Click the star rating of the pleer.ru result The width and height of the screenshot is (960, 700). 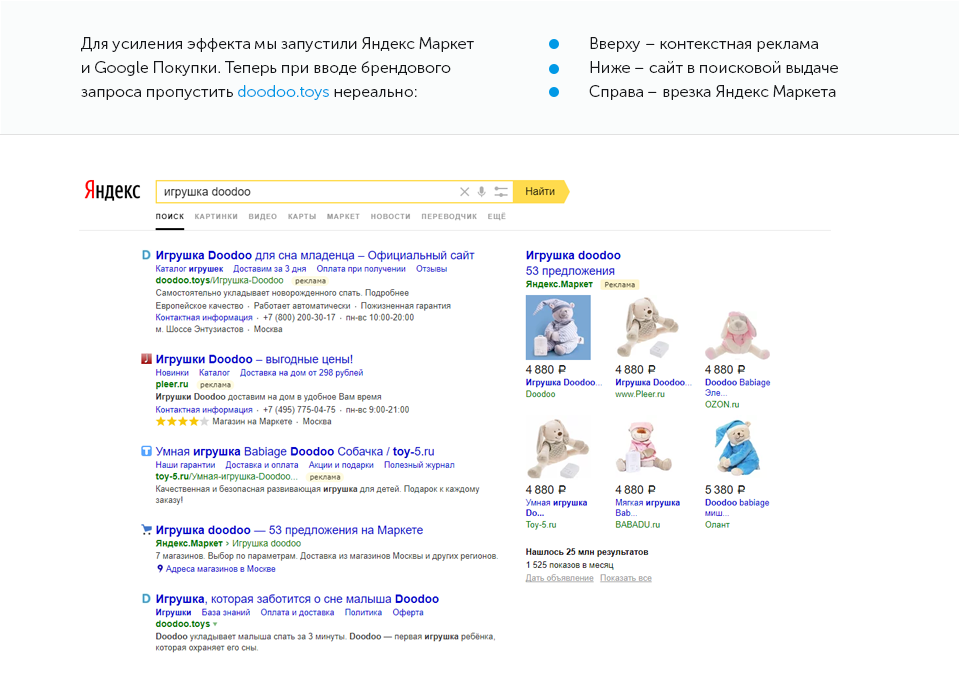(x=182, y=422)
